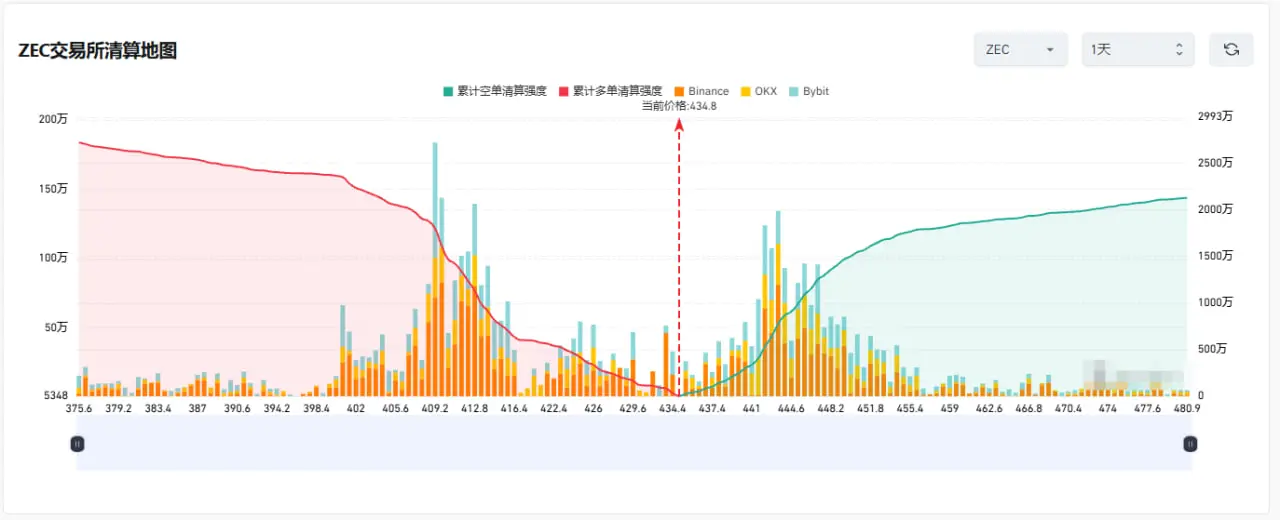Click the right zoom slider handle
Screen dimensions: 1280x520
click(x=1190, y=443)
